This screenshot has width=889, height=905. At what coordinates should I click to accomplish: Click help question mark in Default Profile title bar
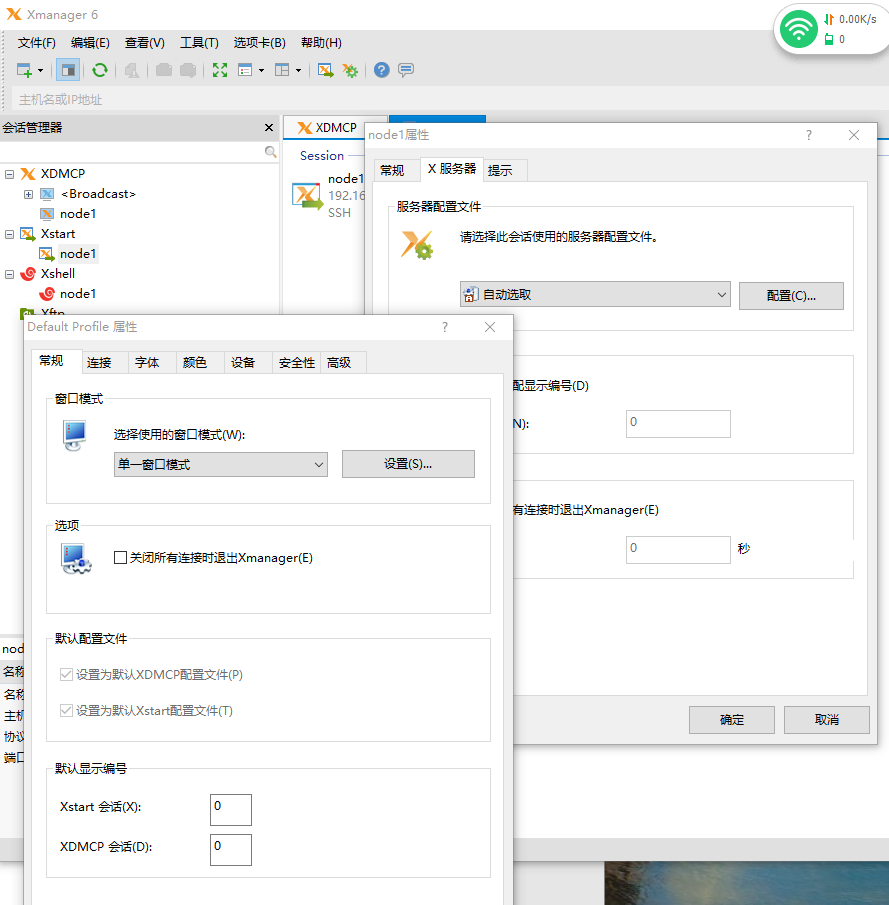pos(445,327)
